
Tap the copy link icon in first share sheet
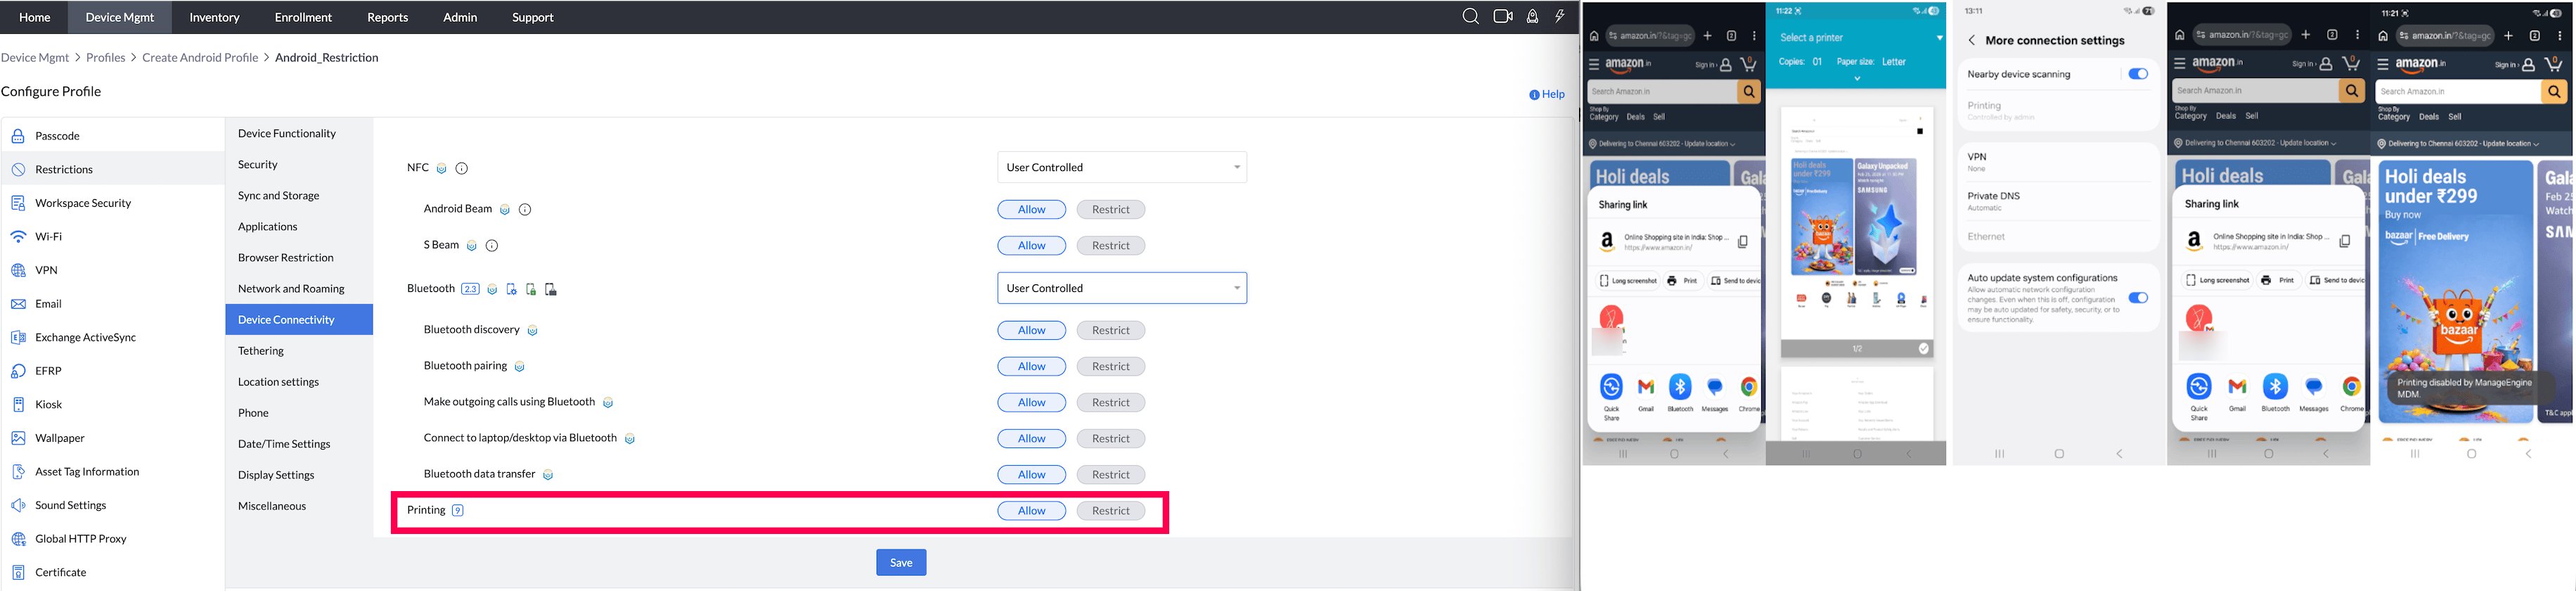click(1743, 242)
